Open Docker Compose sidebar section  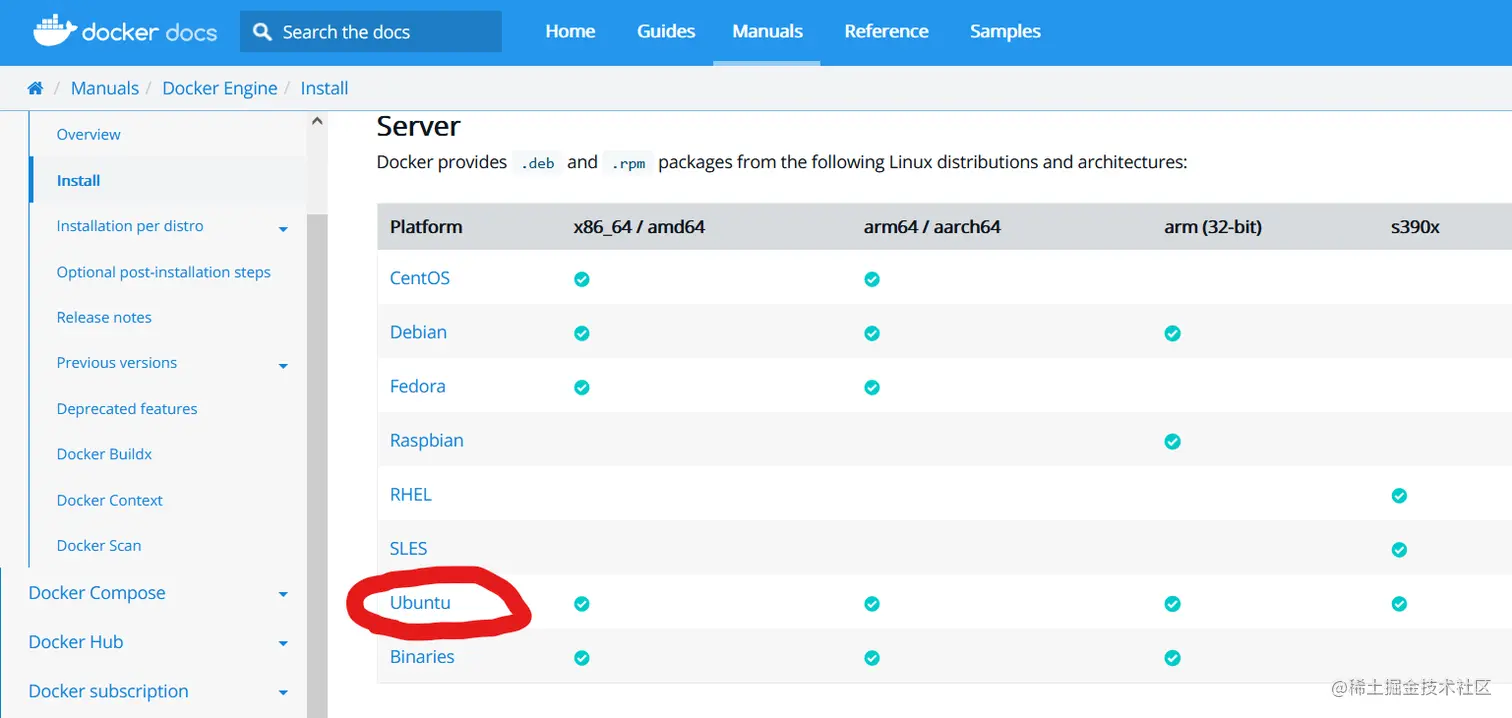pos(97,593)
